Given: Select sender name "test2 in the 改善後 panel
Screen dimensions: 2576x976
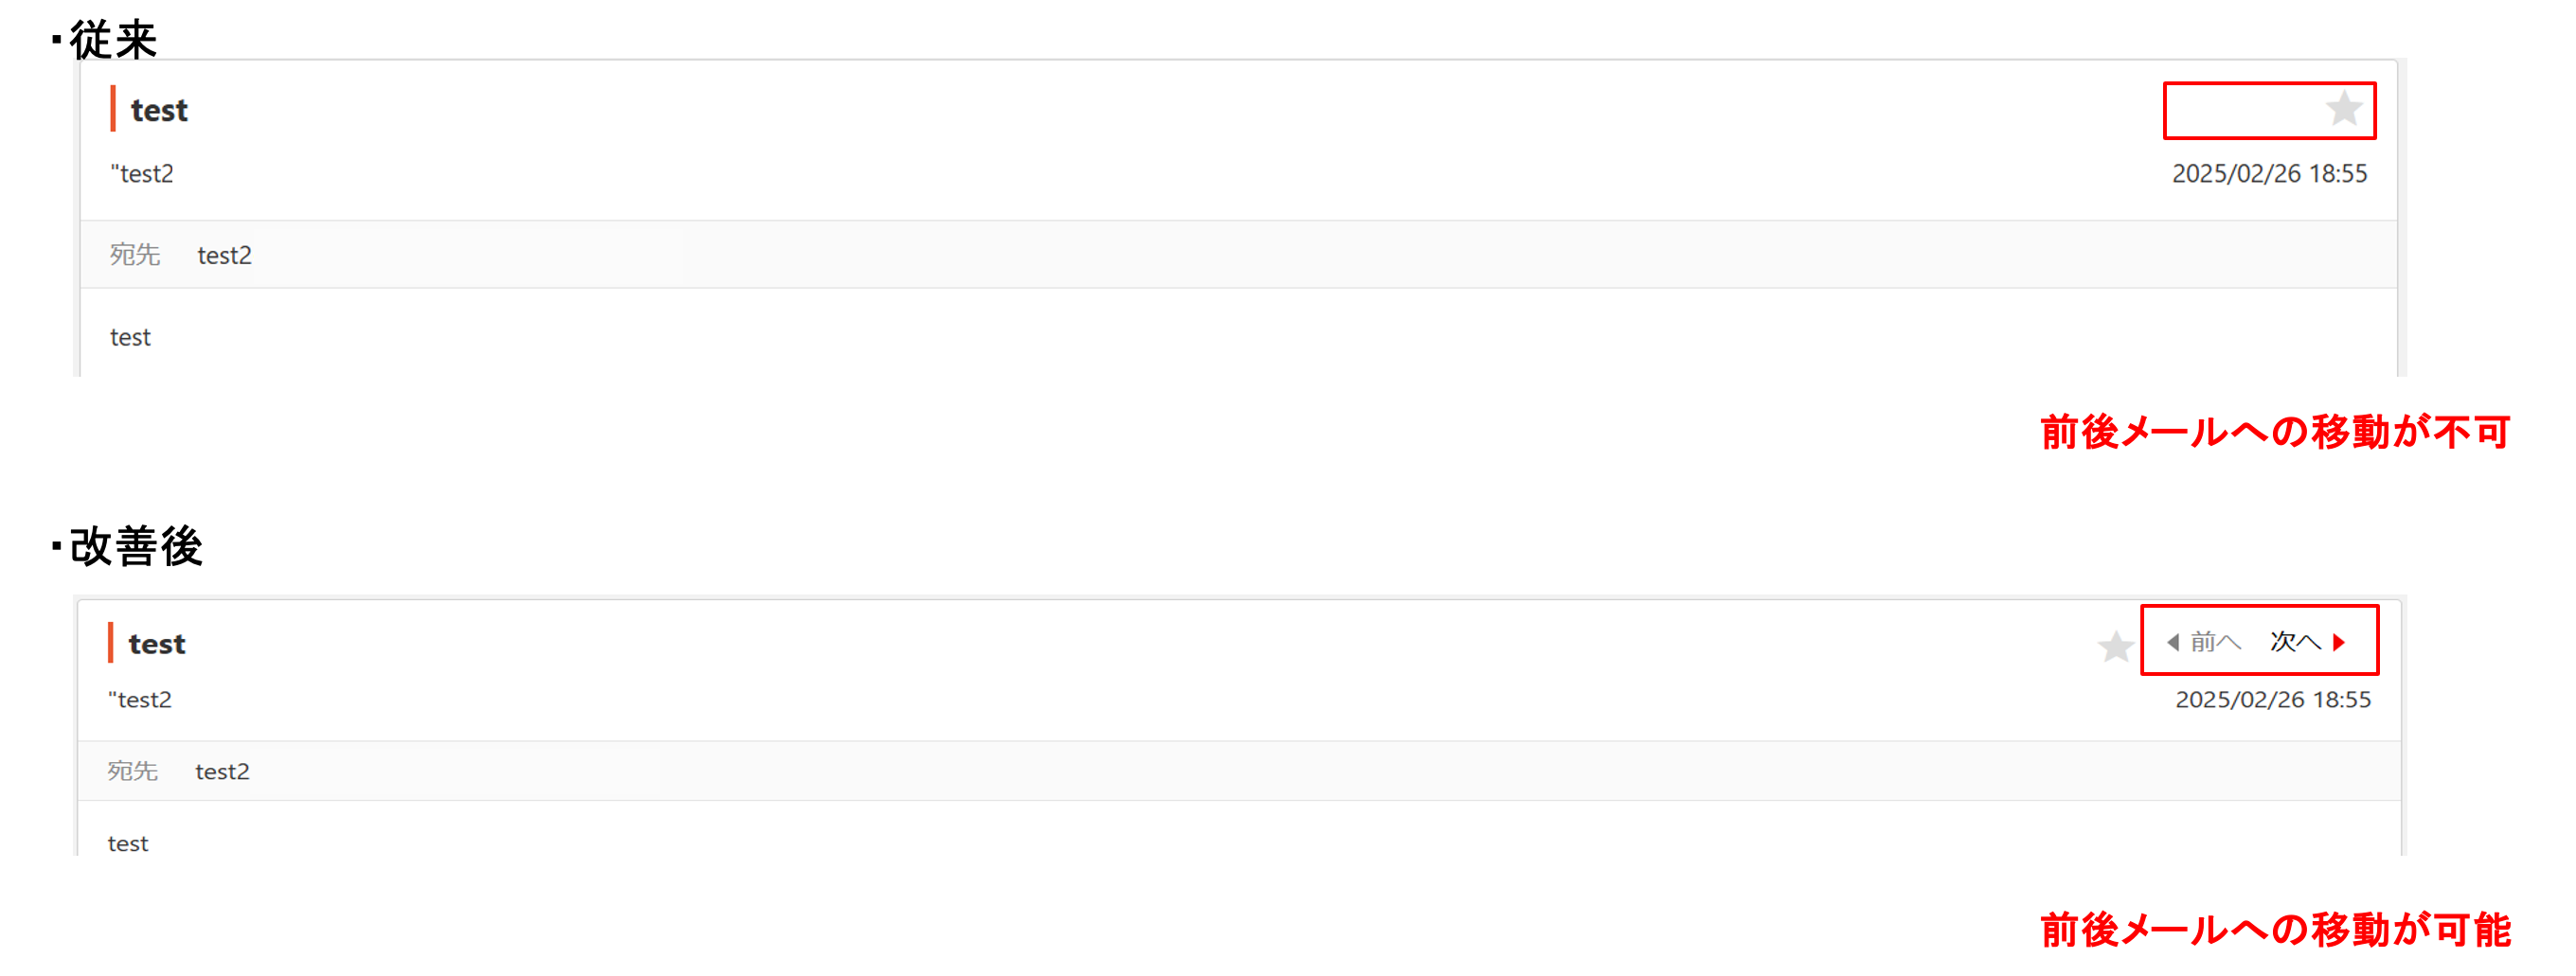Looking at the screenshot, I should point(140,700).
